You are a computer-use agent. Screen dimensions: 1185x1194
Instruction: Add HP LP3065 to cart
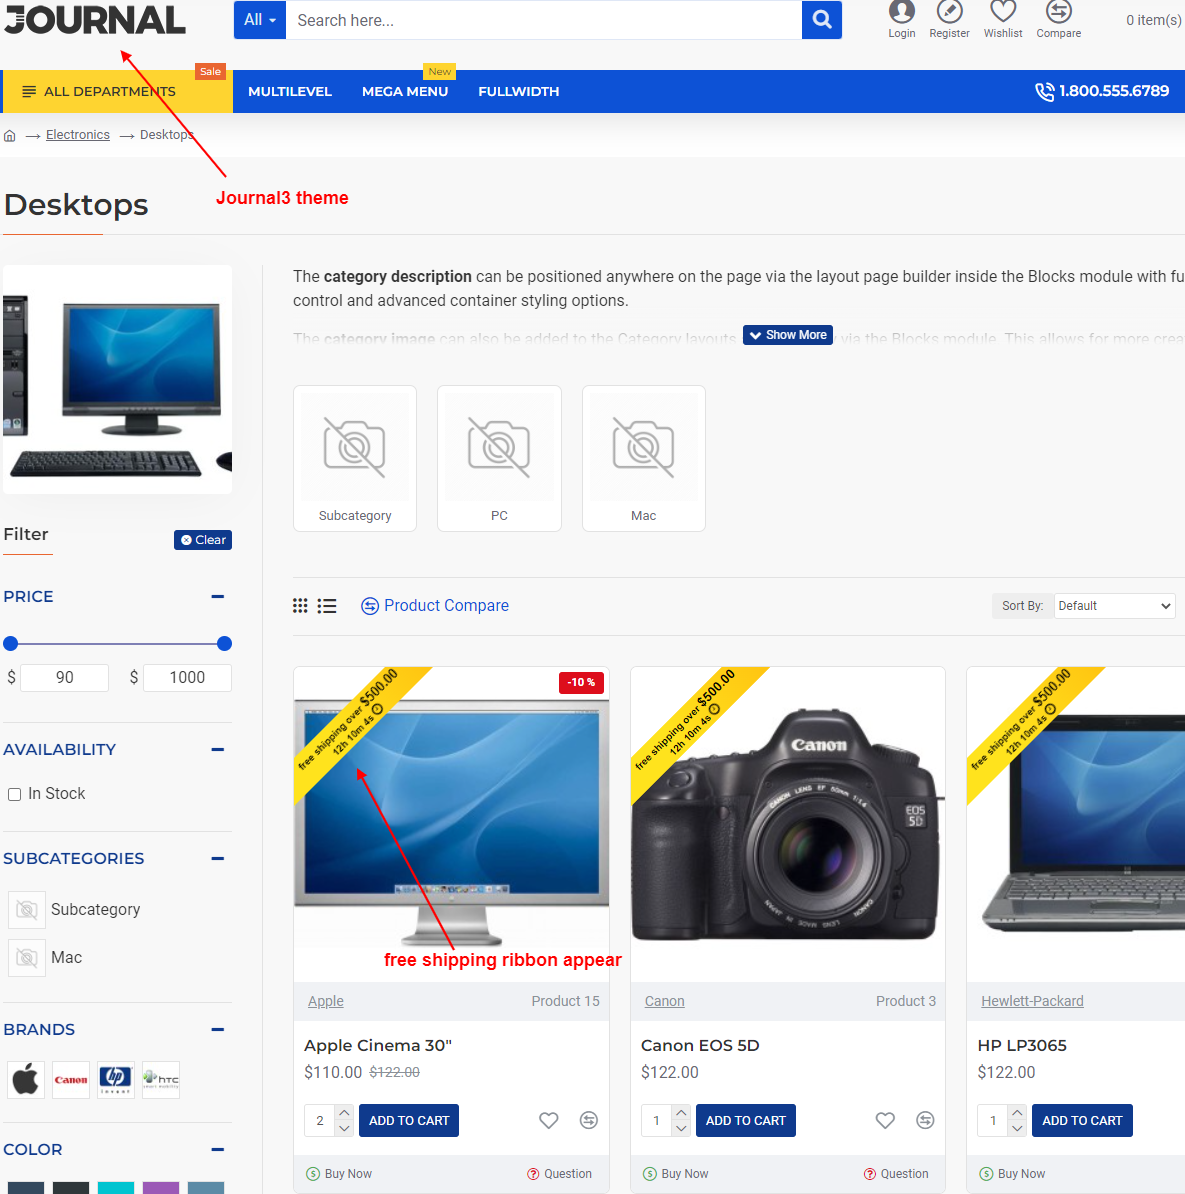(1082, 1120)
